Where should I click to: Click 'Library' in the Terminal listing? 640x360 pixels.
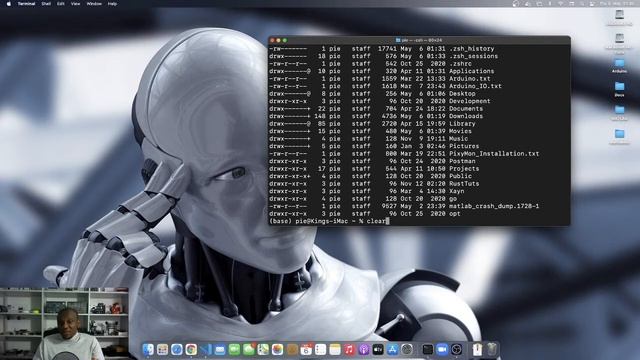click(462, 124)
